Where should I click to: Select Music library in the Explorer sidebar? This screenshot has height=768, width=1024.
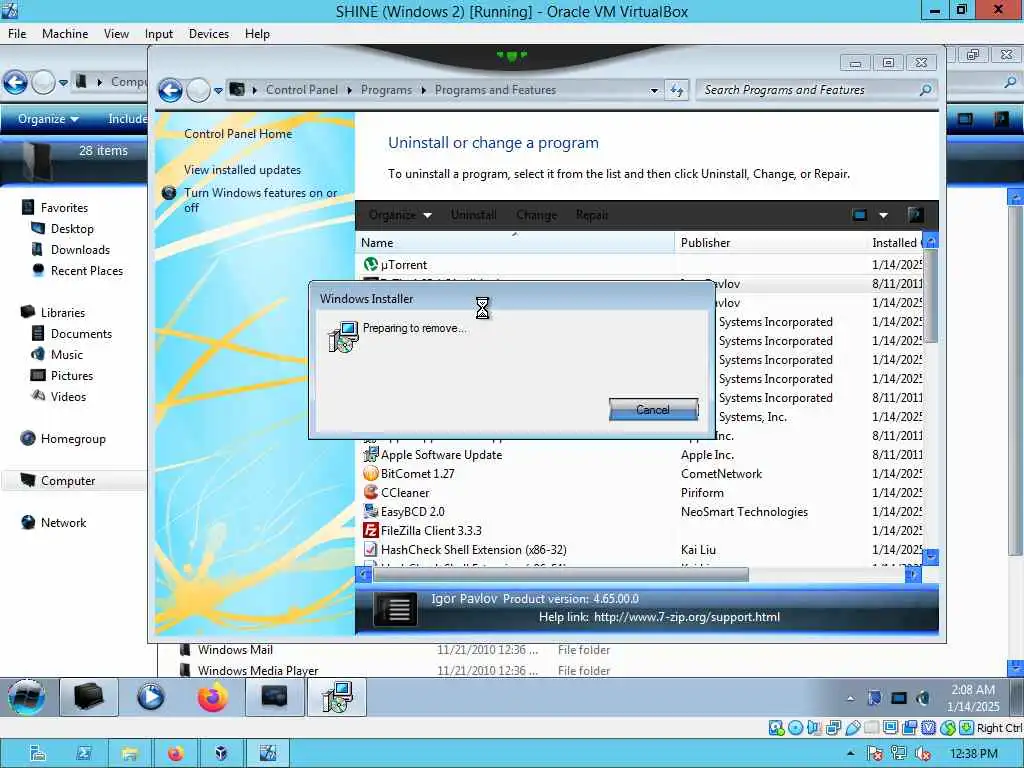[67, 355]
